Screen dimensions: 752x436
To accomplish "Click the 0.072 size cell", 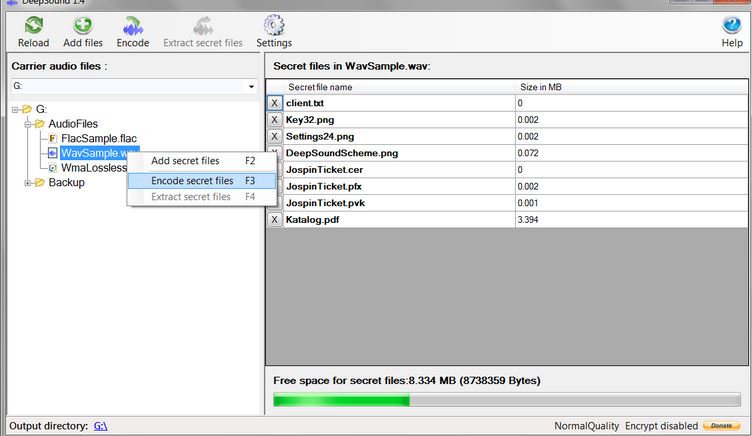I will [632, 153].
